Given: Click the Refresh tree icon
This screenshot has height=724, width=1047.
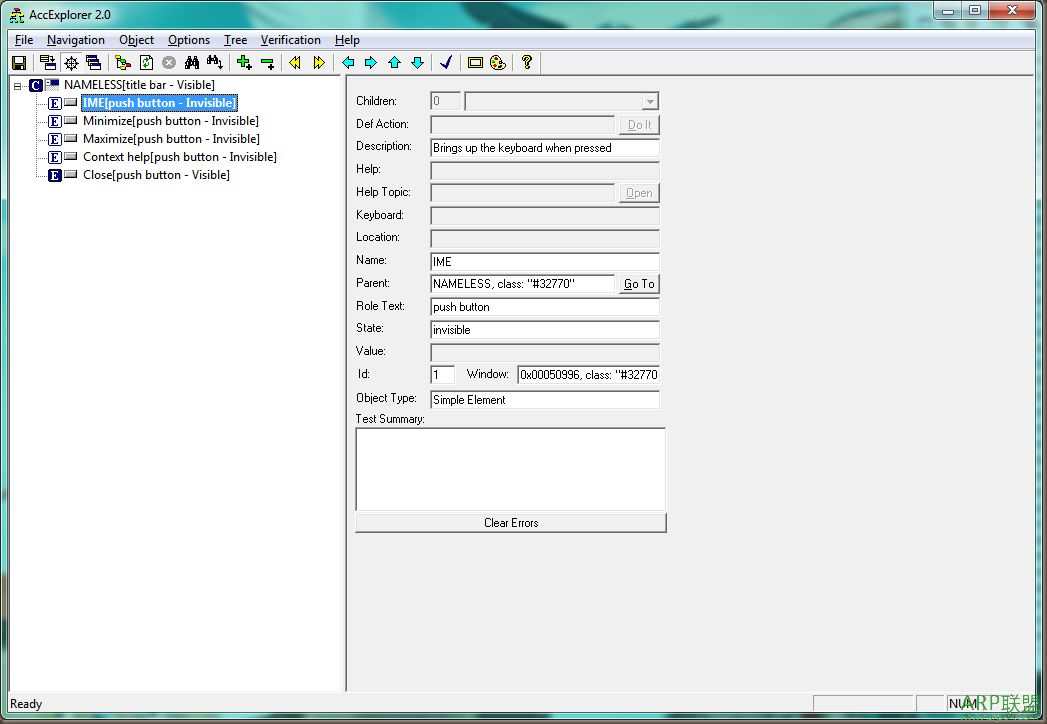Looking at the screenshot, I should tap(146, 62).
